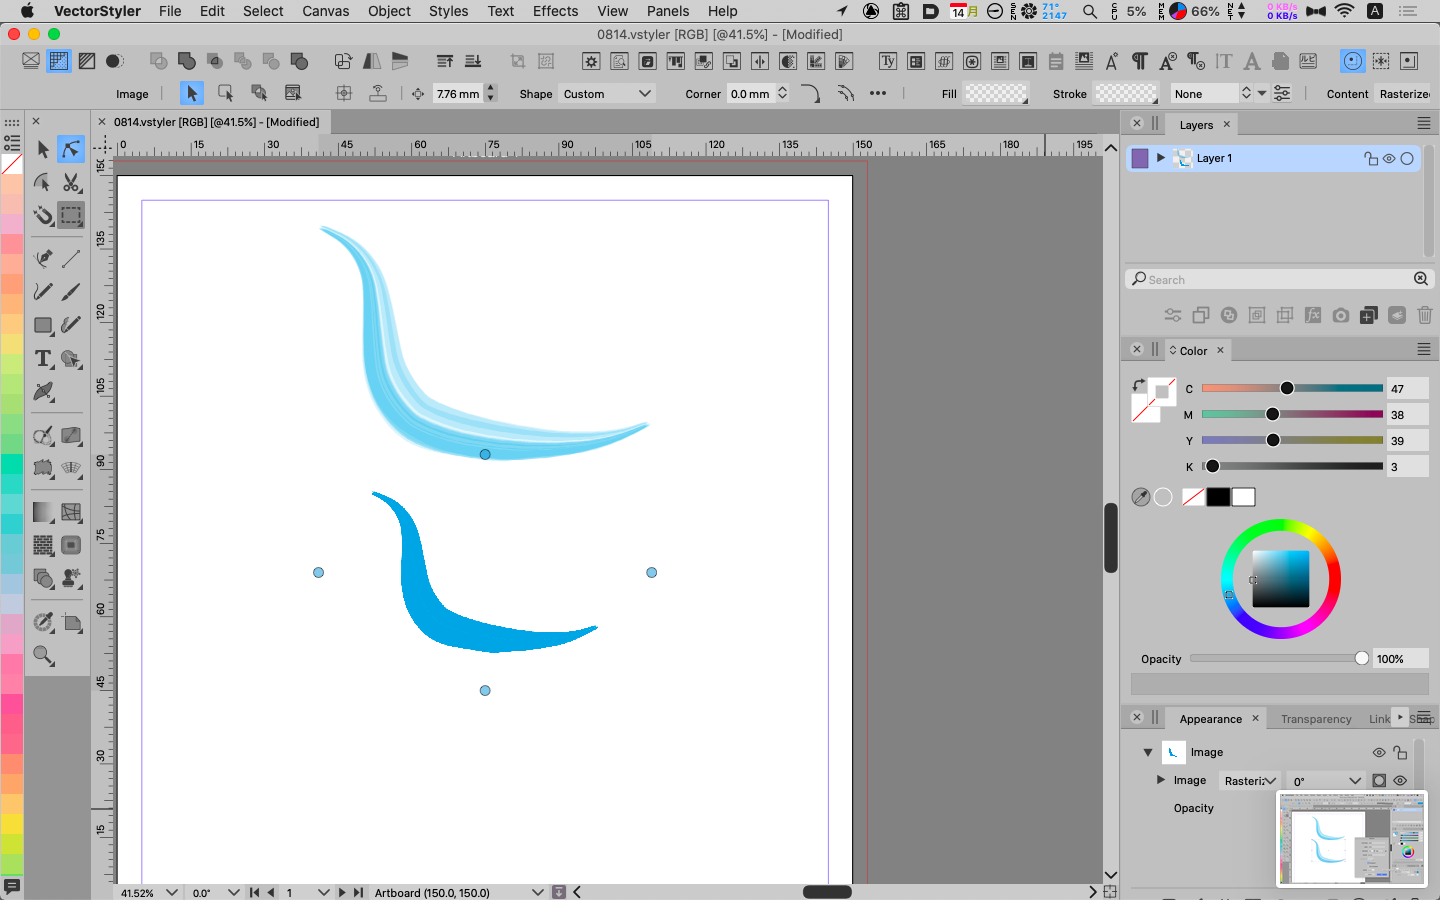Click the trash icon in Layers panel
The width and height of the screenshot is (1440, 900).
tap(1425, 315)
